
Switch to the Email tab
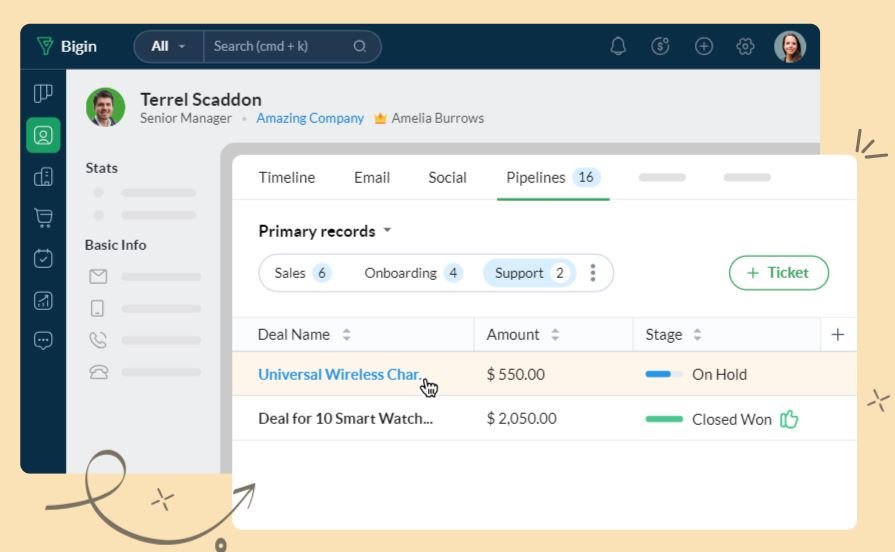click(372, 178)
